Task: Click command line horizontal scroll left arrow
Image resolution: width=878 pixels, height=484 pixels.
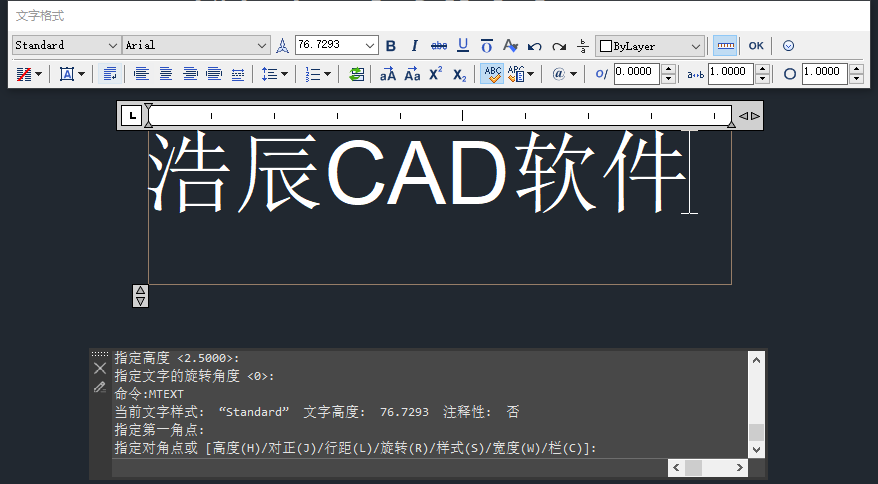Action: tap(676, 467)
